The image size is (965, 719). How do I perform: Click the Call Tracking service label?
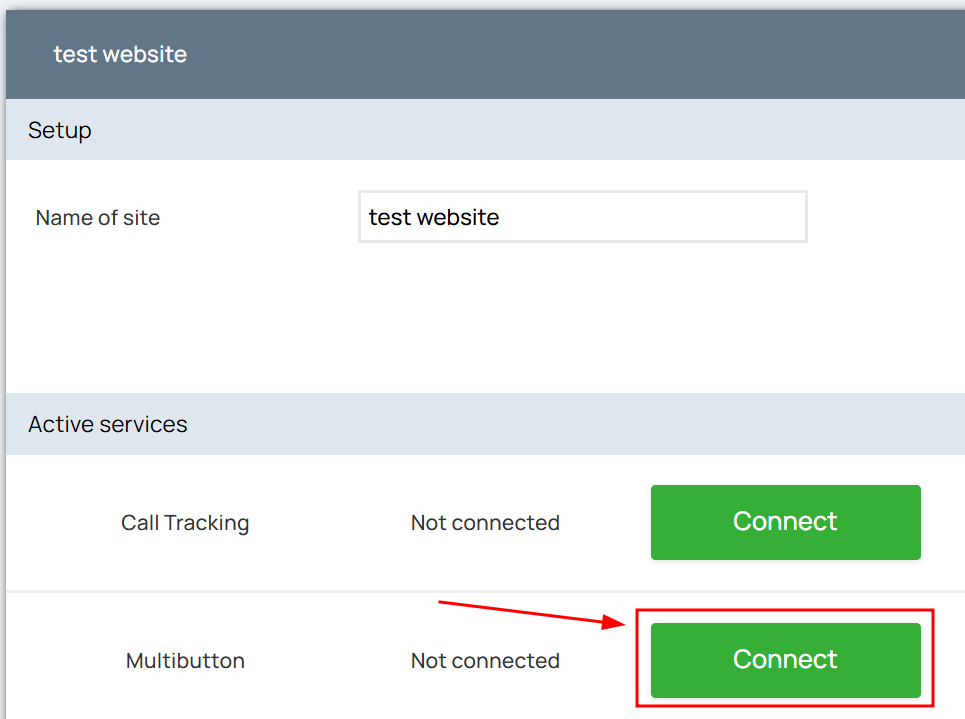(x=185, y=523)
